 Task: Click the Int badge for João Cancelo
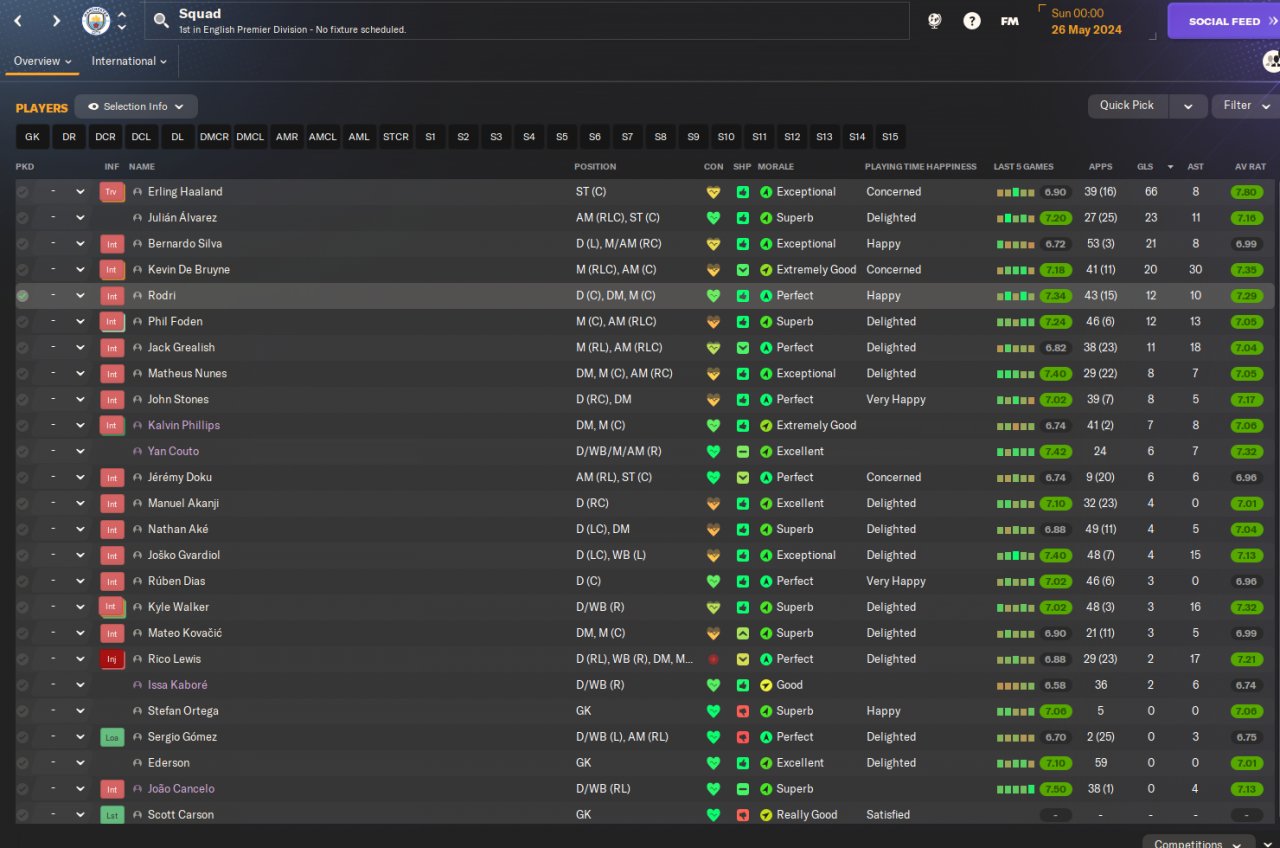(x=112, y=790)
